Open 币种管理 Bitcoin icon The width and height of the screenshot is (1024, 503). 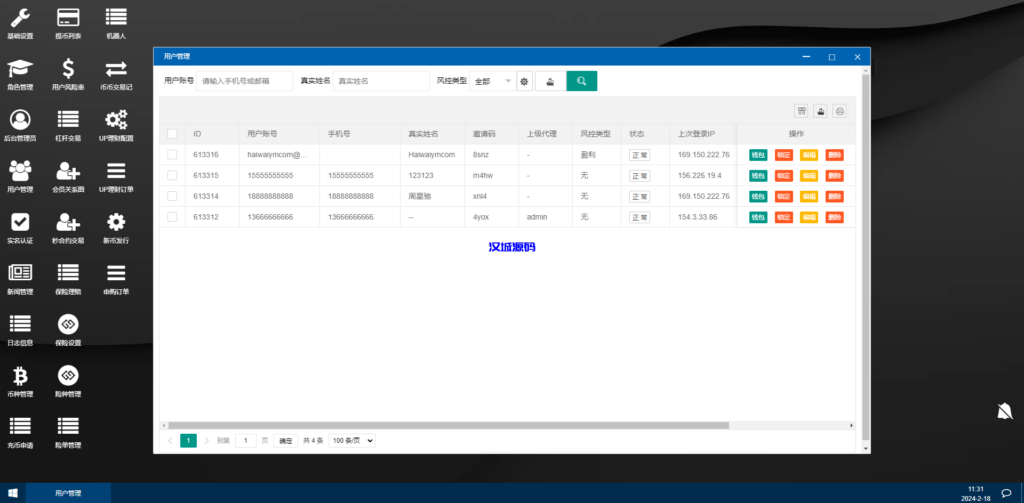(20, 376)
